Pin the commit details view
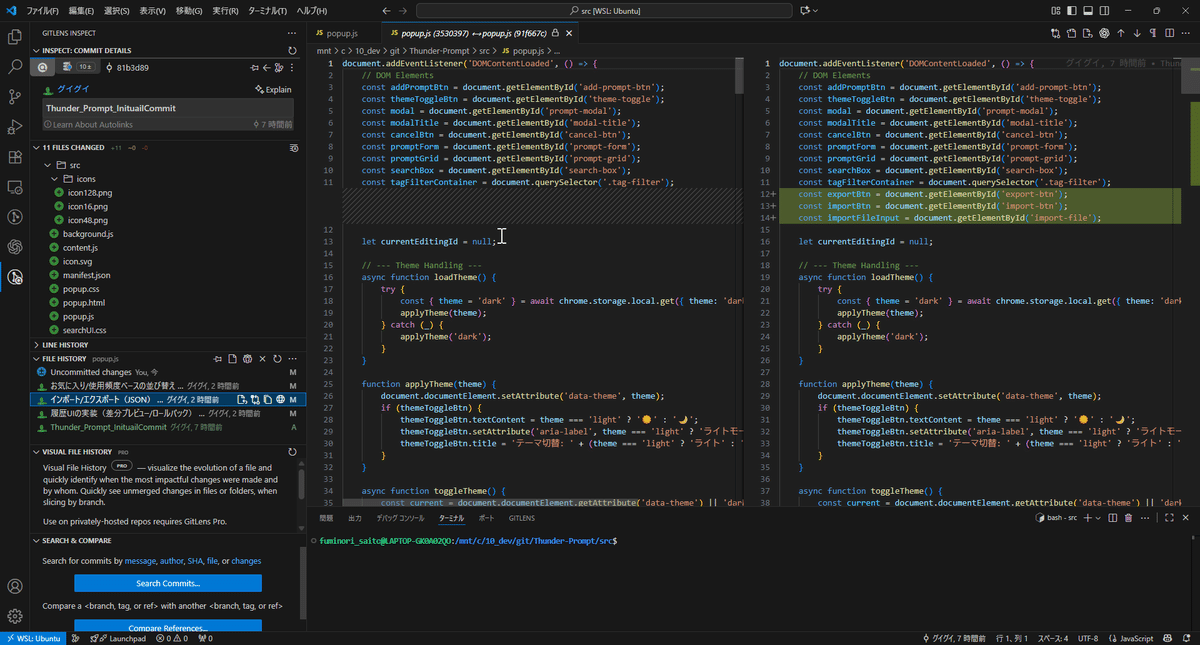Screen dimensions: 1200x645 255,67
